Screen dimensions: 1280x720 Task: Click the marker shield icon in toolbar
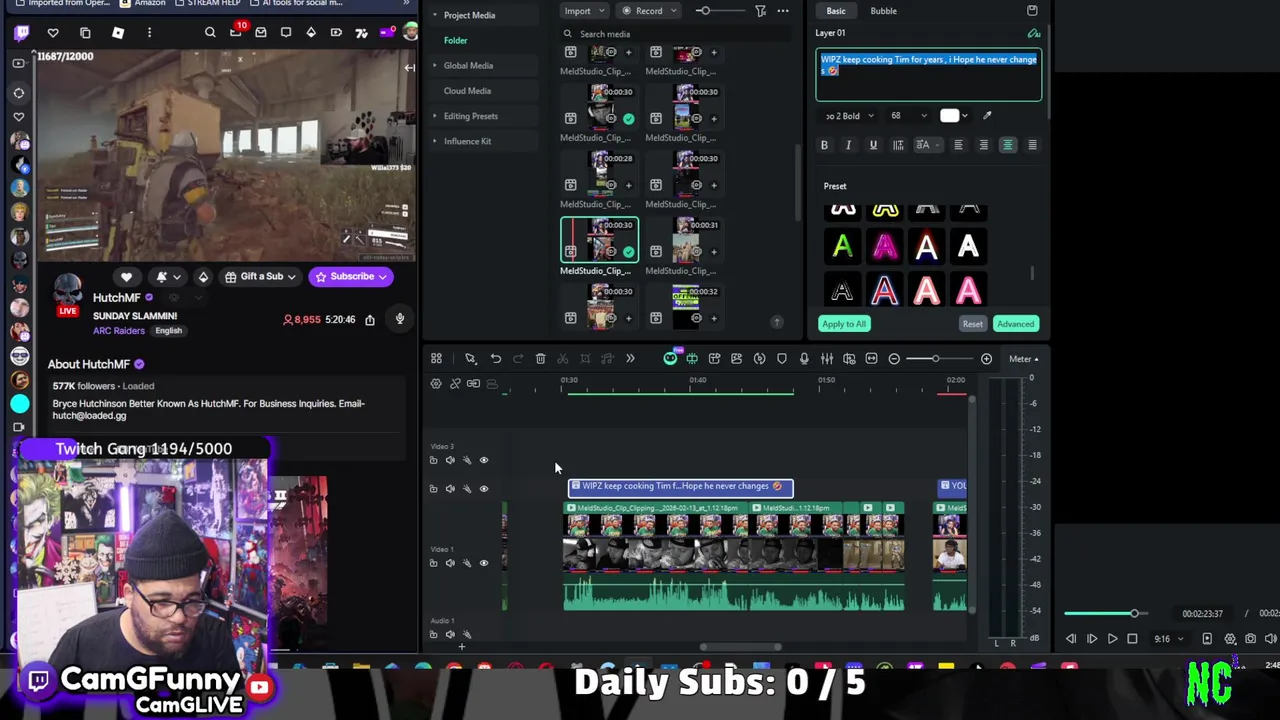click(782, 359)
